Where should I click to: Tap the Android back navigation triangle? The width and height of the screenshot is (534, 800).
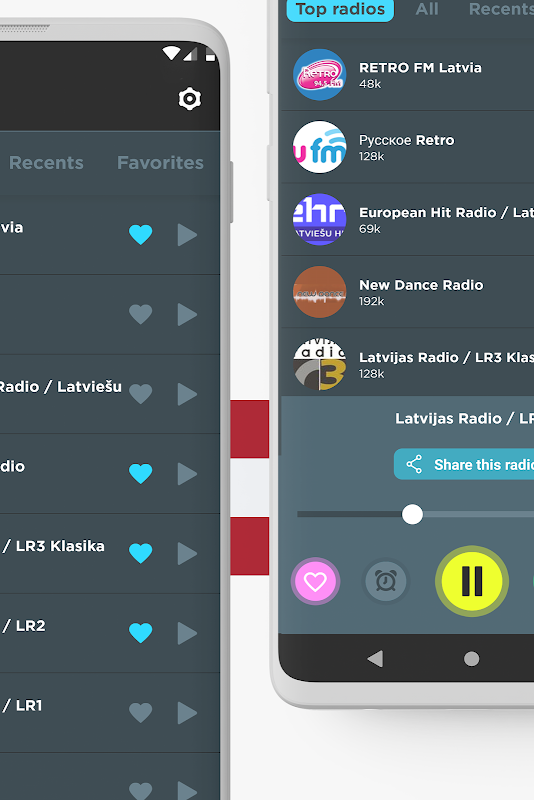click(375, 659)
